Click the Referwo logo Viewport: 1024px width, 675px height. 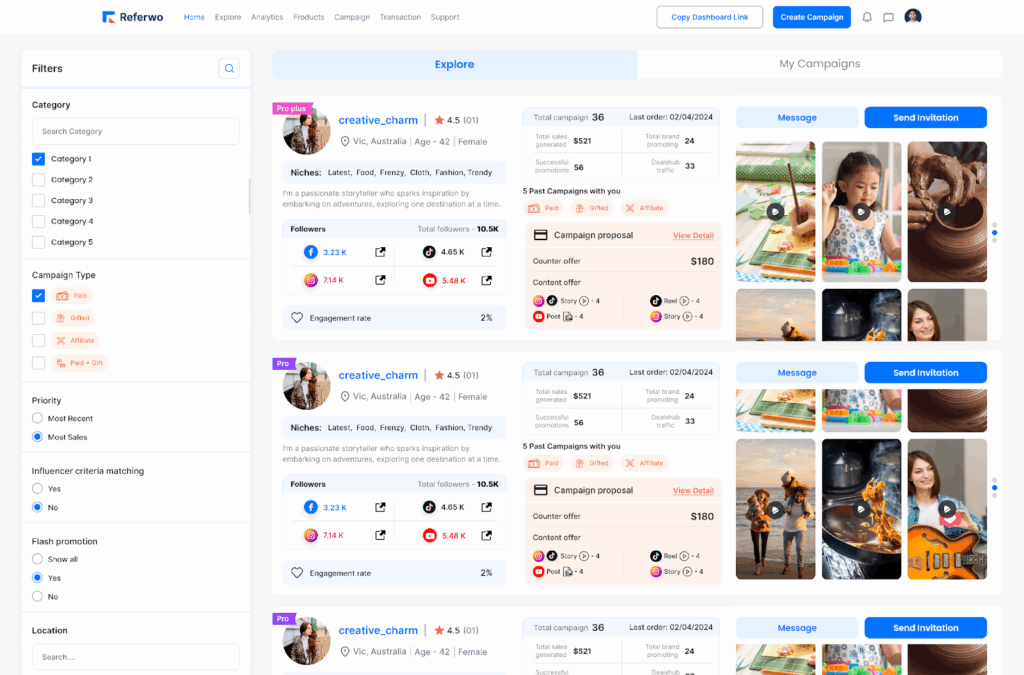tap(135, 17)
